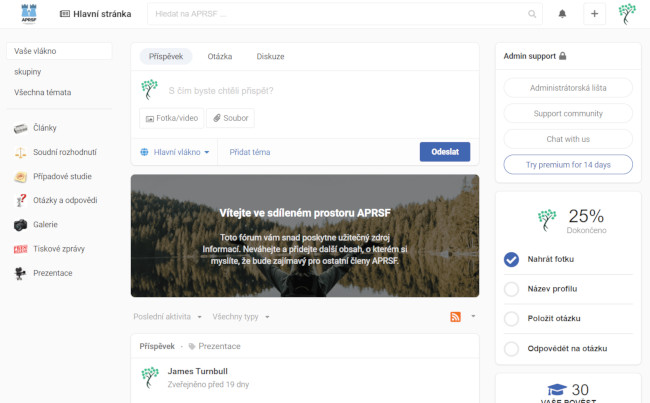Click the graduation cap reputation icon
This screenshot has height=403, width=650.
[557, 389]
